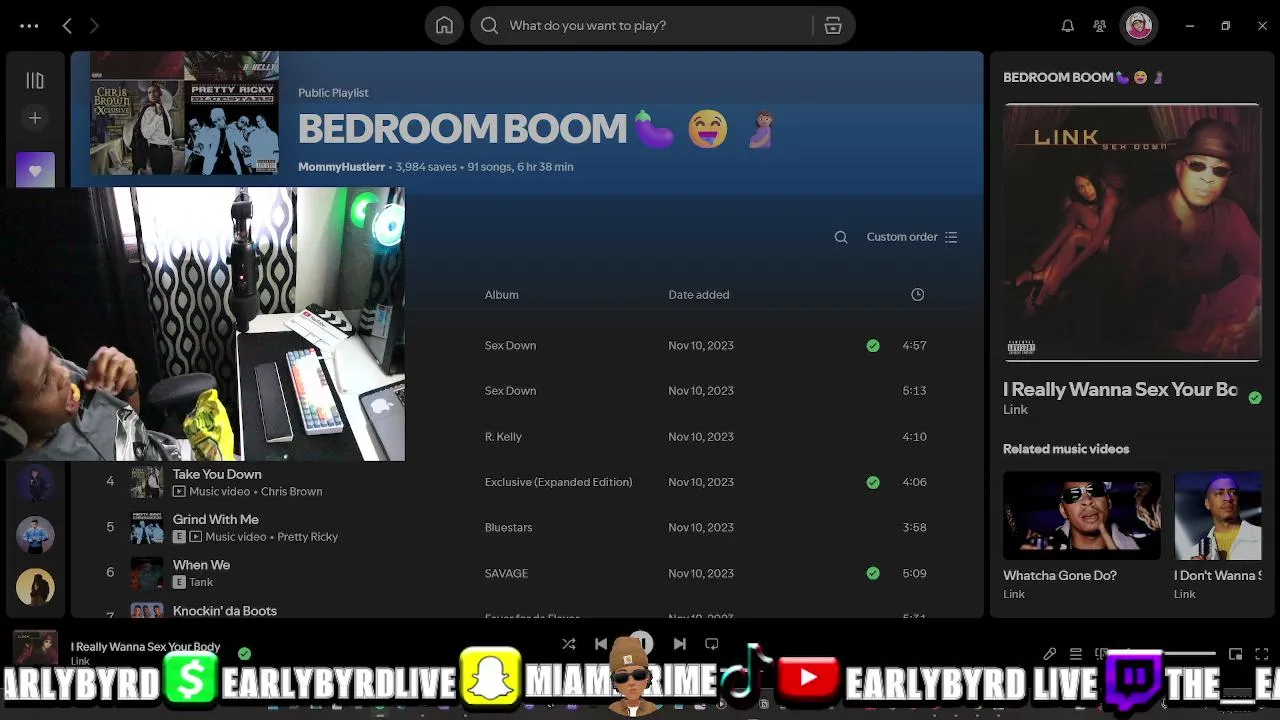The height and width of the screenshot is (720, 1280).
Task: Pause the currently playing song
Action: [x=641, y=643]
